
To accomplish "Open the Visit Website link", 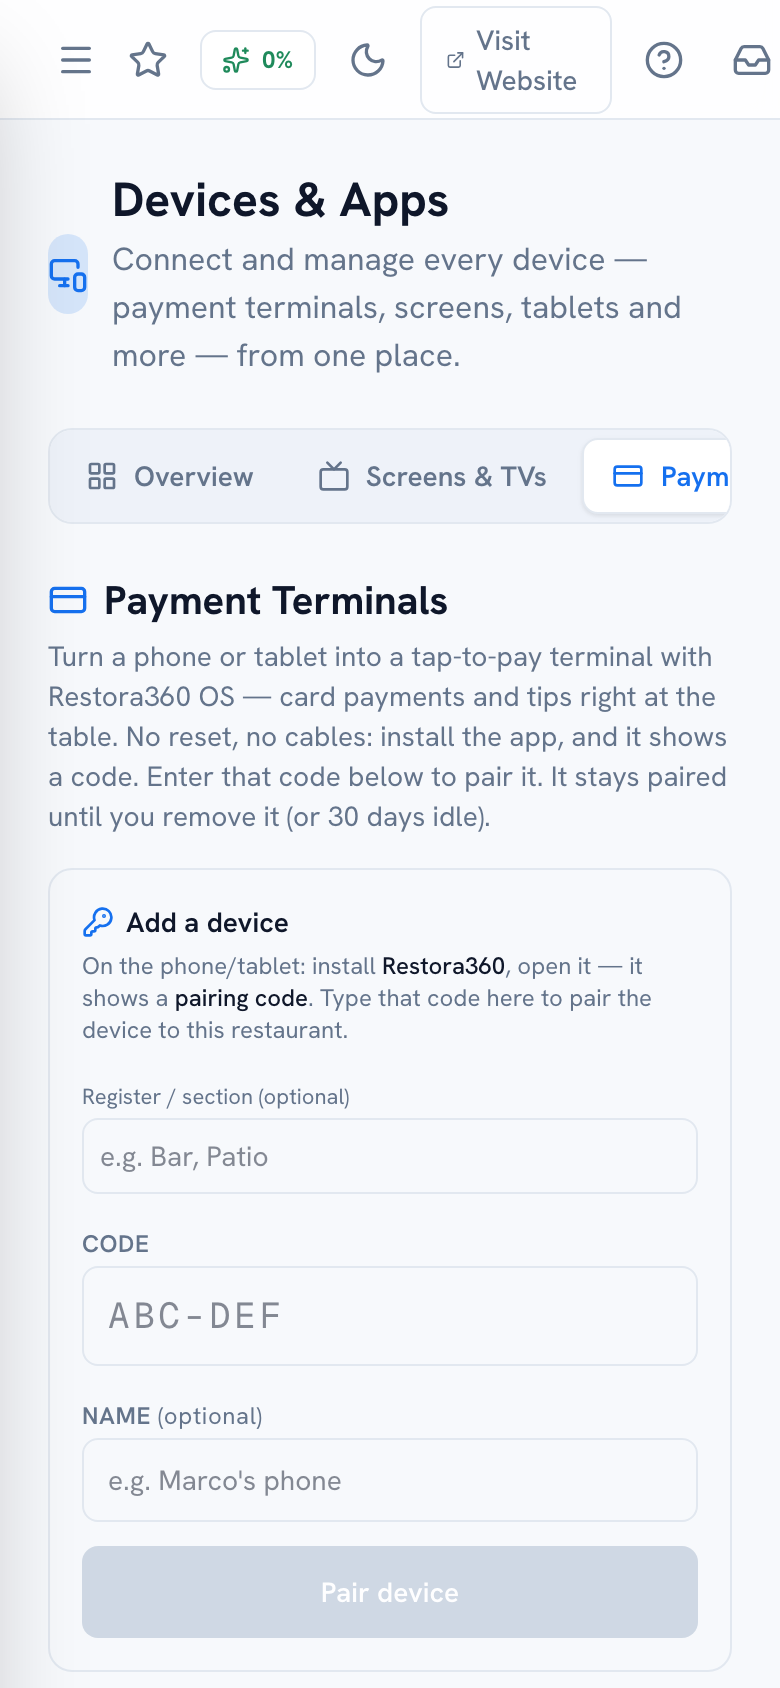I will [x=516, y=60].
